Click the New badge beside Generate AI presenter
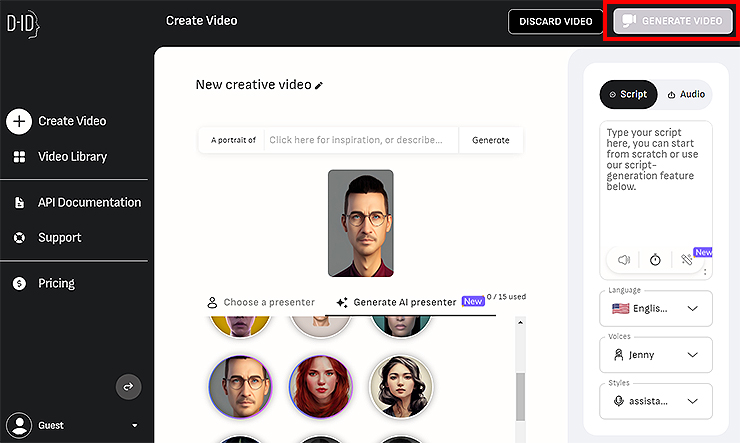The height and width of the screenshot is (443, 740). tap(473, 301)
